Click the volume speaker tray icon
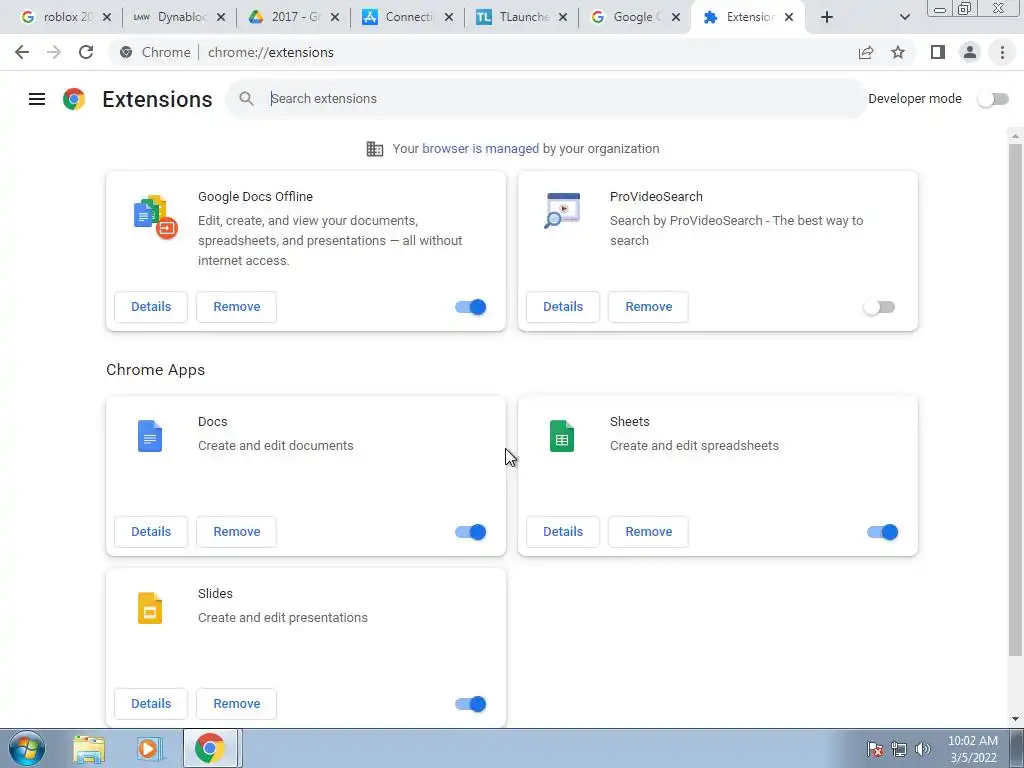1024x768 pixels. (x=923, y=749)
